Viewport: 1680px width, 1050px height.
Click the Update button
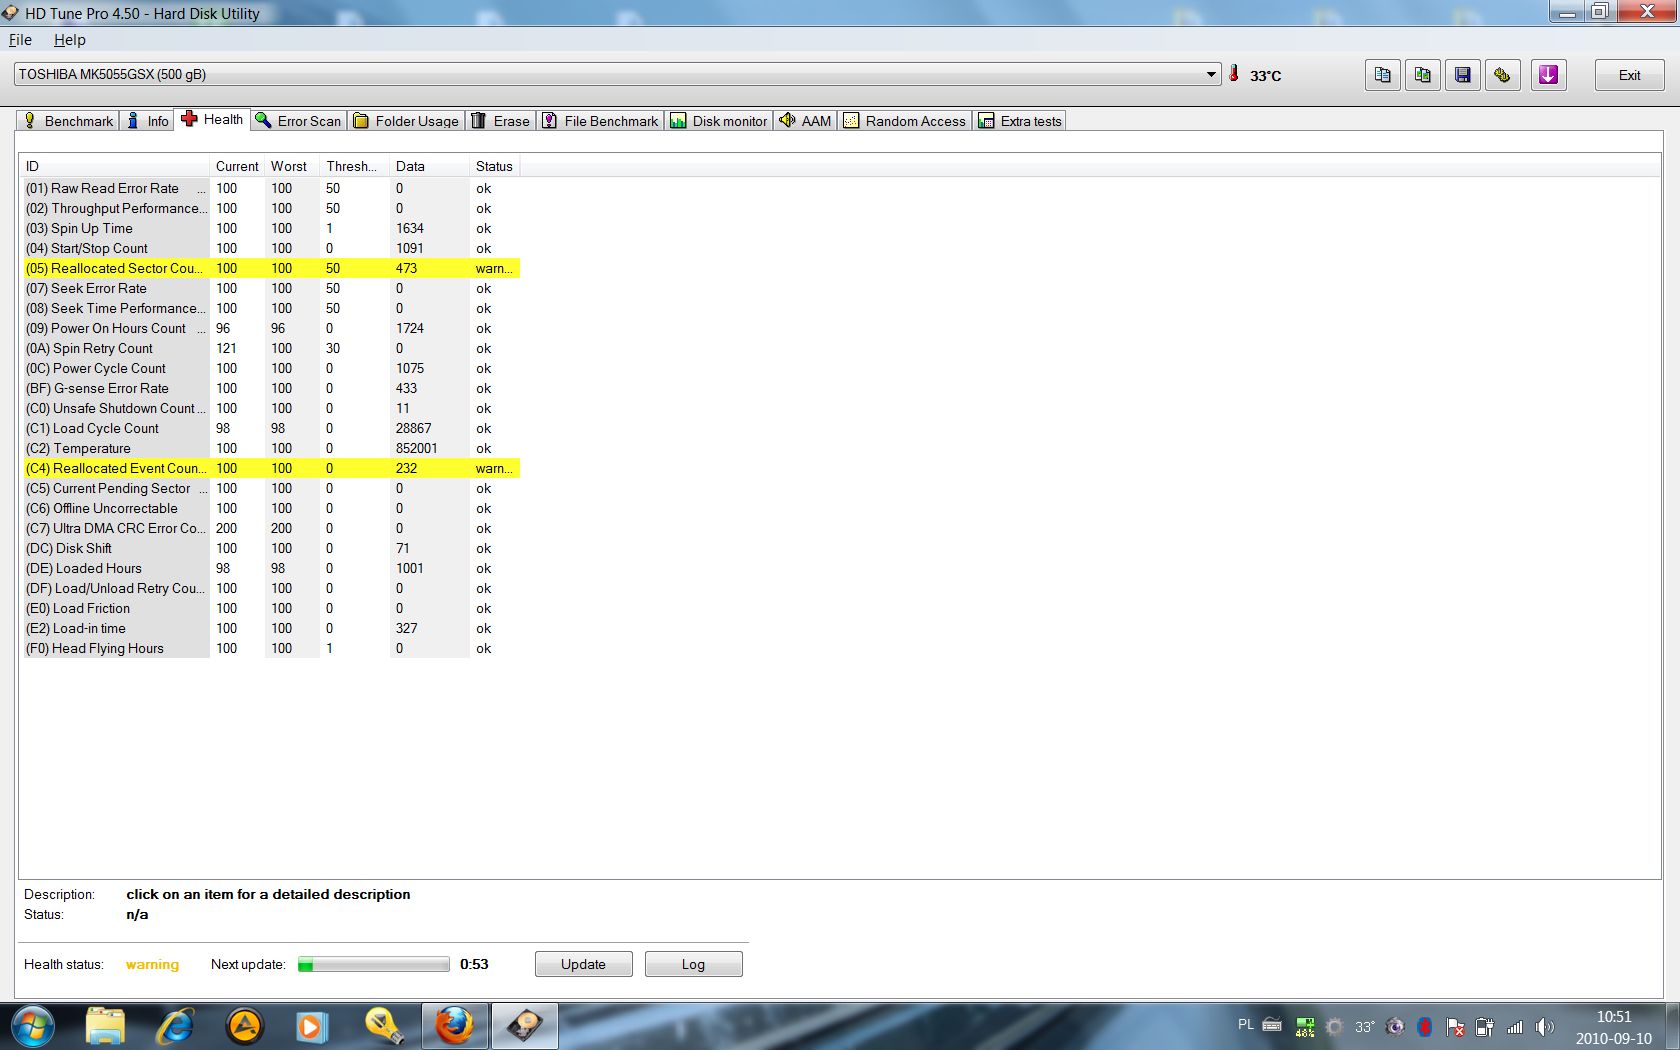pyautogui.click(x=583, y=964)
